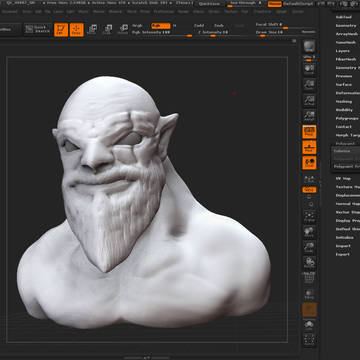Image resolution: width=360 pixels, height=360 pixels.
Task: Expand the Polygroups subpalette
Action: (x=347, y=118)
